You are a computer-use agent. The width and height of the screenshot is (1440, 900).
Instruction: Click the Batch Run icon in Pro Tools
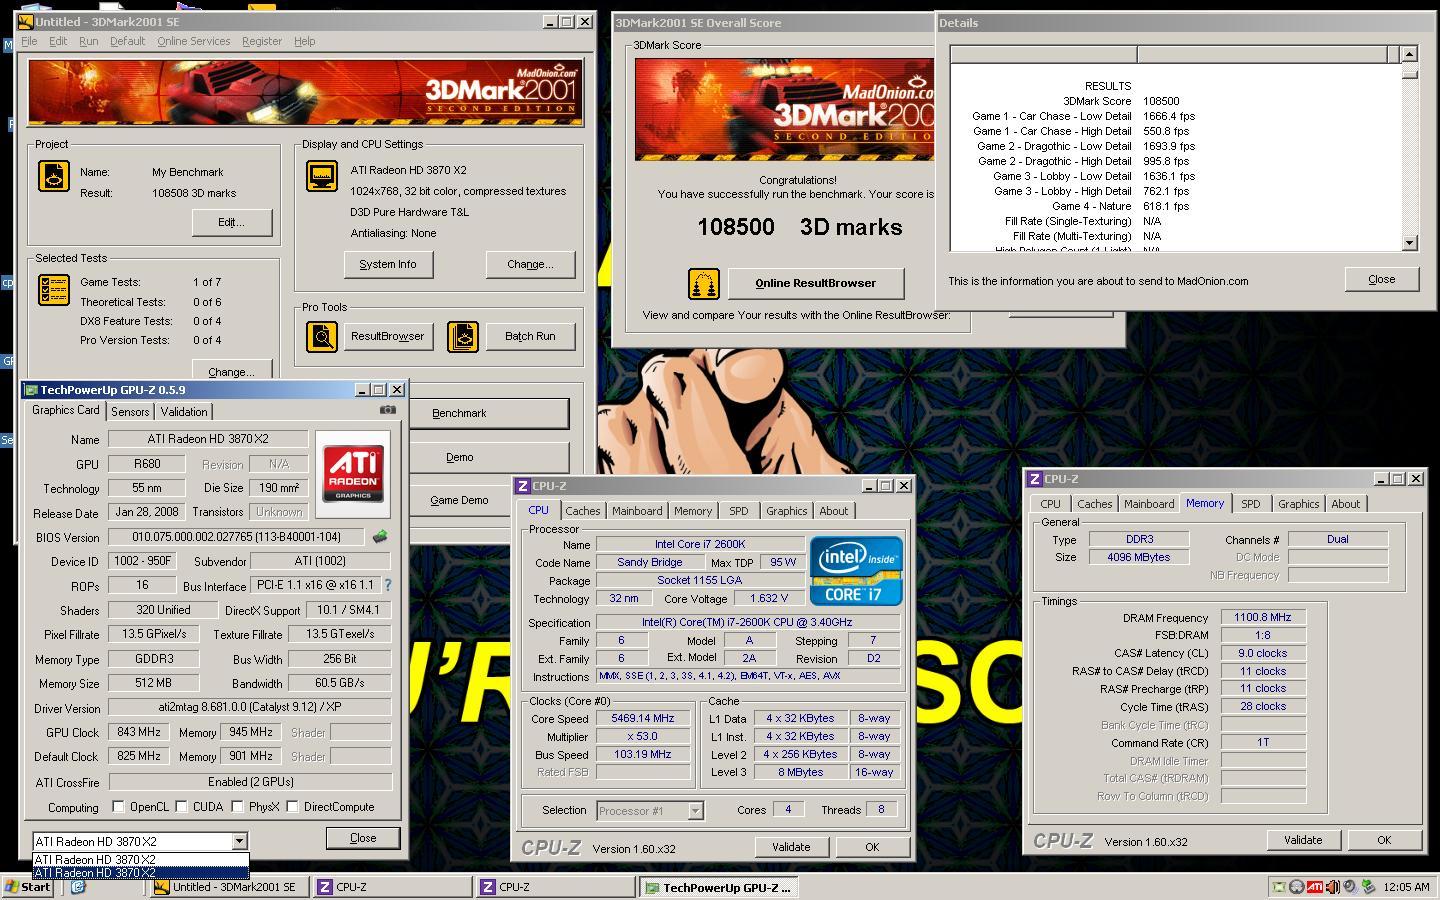463,337
